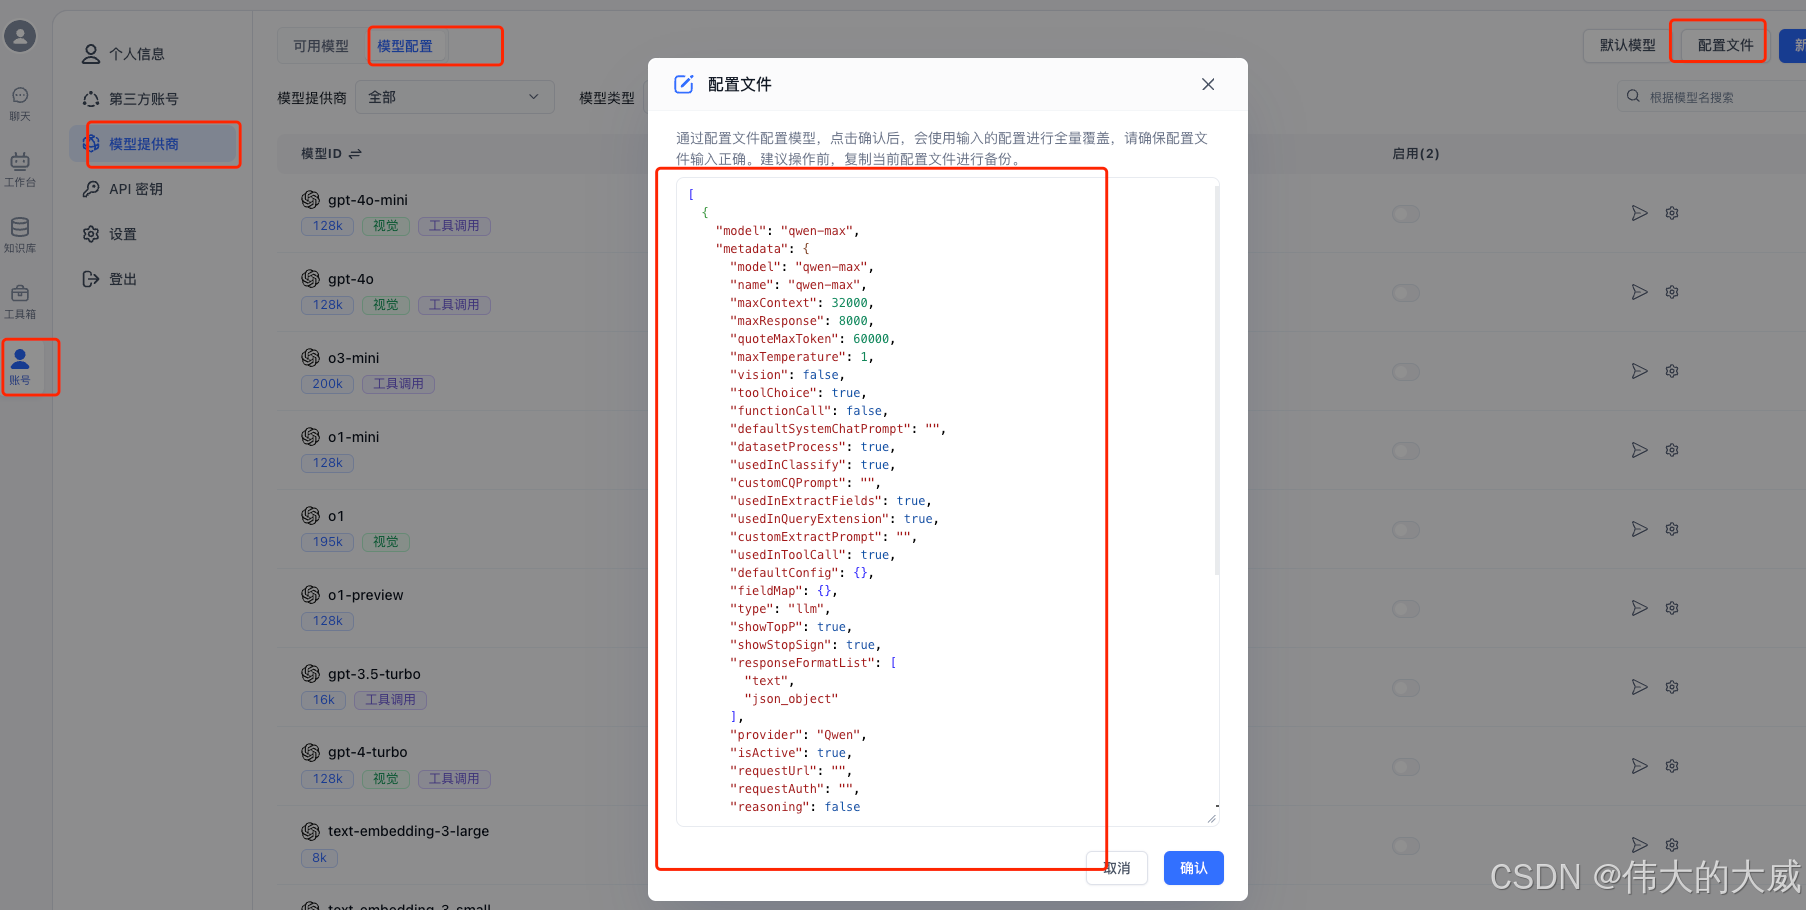Click the "provider": "Qwen" line in JSON
1806x910 pixels.
click(798, 735)
